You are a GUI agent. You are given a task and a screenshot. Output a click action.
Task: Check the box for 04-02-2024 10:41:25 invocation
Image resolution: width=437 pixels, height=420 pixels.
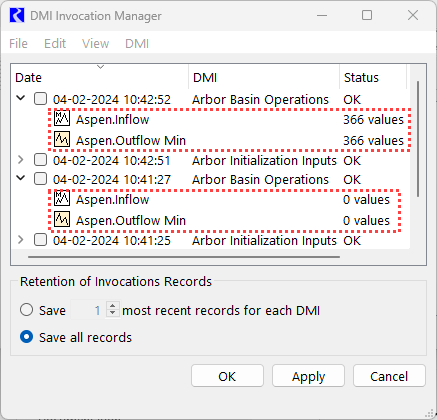point(40,240)
